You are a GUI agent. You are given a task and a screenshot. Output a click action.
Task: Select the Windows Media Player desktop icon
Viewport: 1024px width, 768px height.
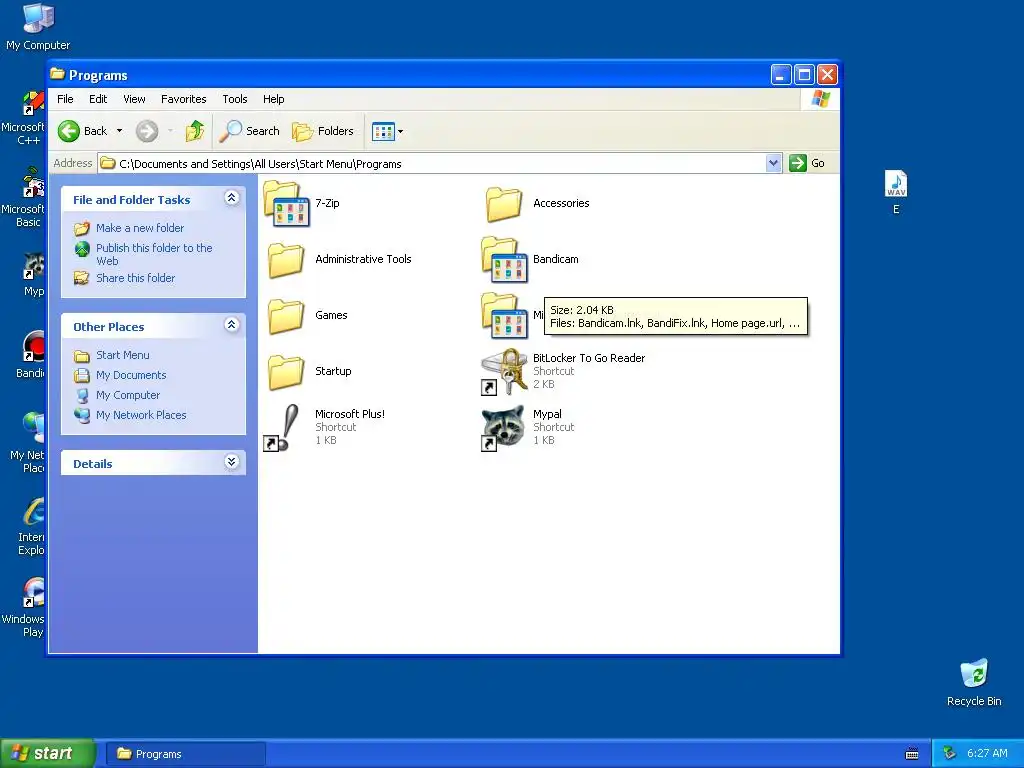point(33,593)
